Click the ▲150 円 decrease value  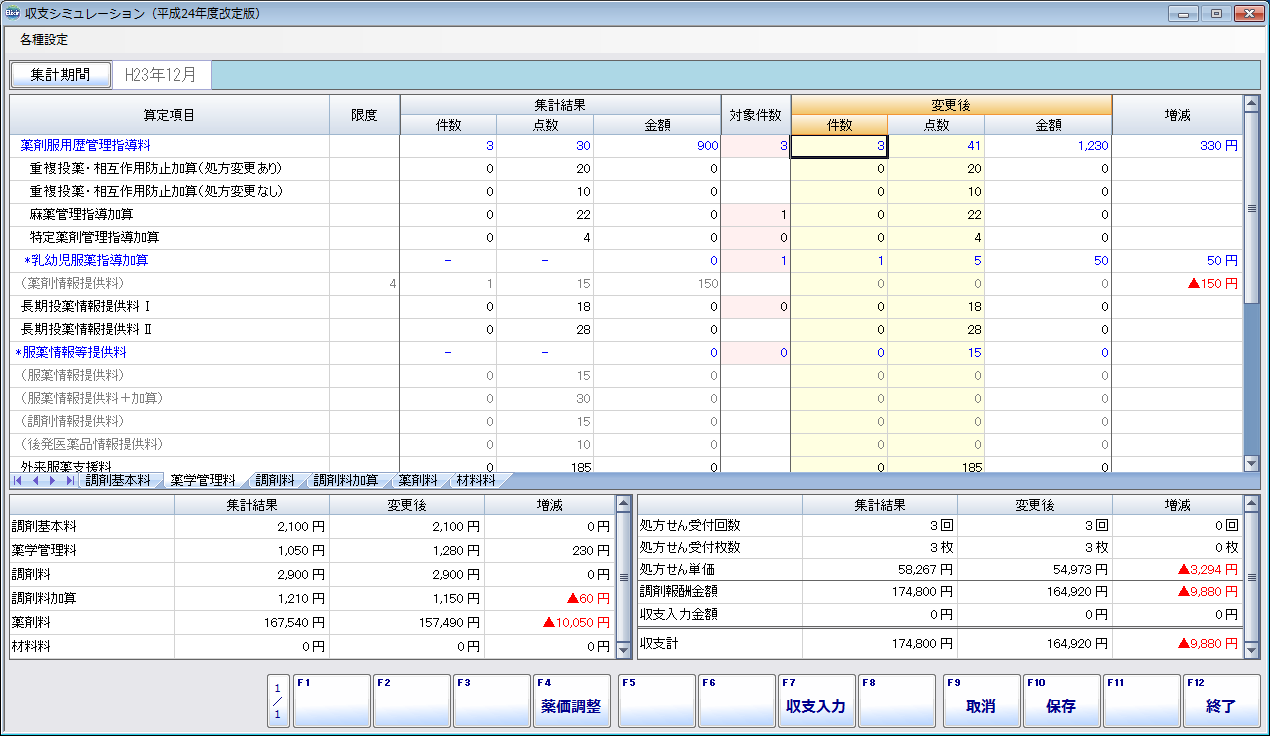[1213, 283]
